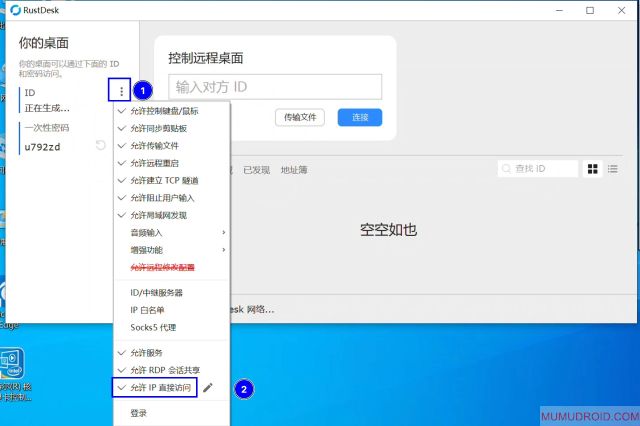Open IP 白名单 settings
Image resolution: width=640 pixels, height=426 pixels.
(x=171, y=310)
